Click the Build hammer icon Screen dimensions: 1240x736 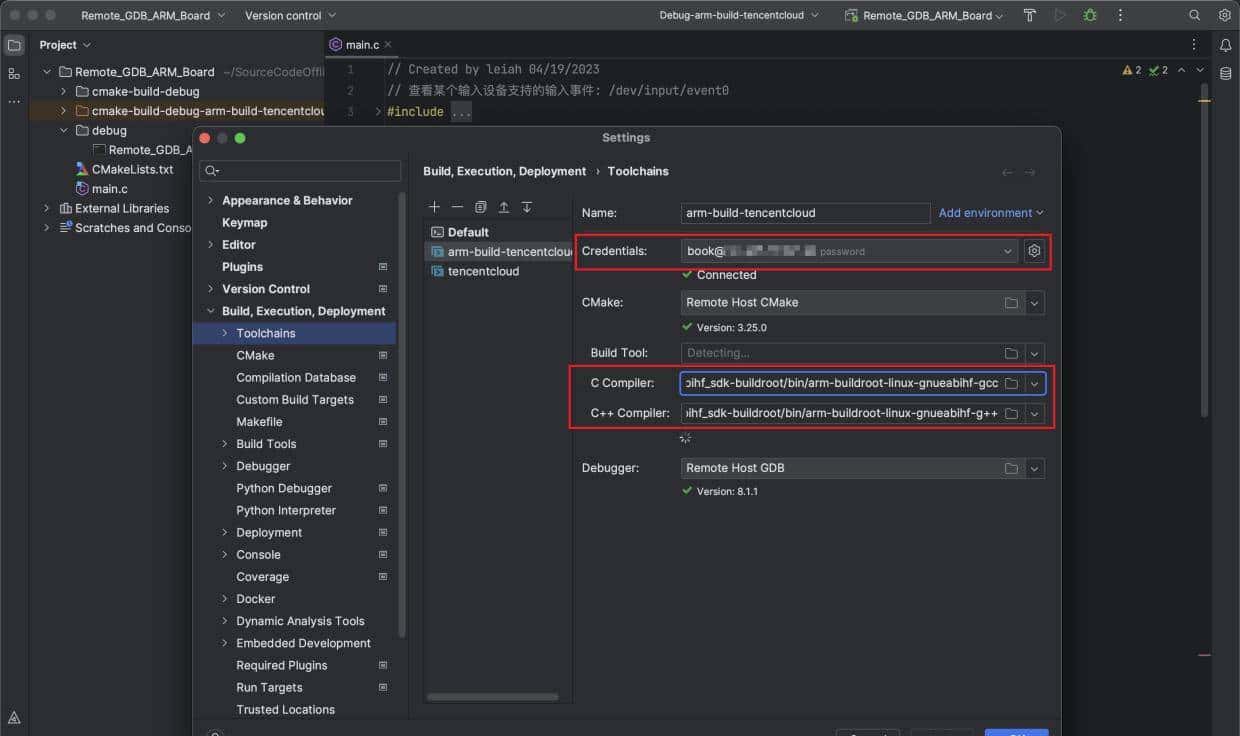pos(1030,15)
